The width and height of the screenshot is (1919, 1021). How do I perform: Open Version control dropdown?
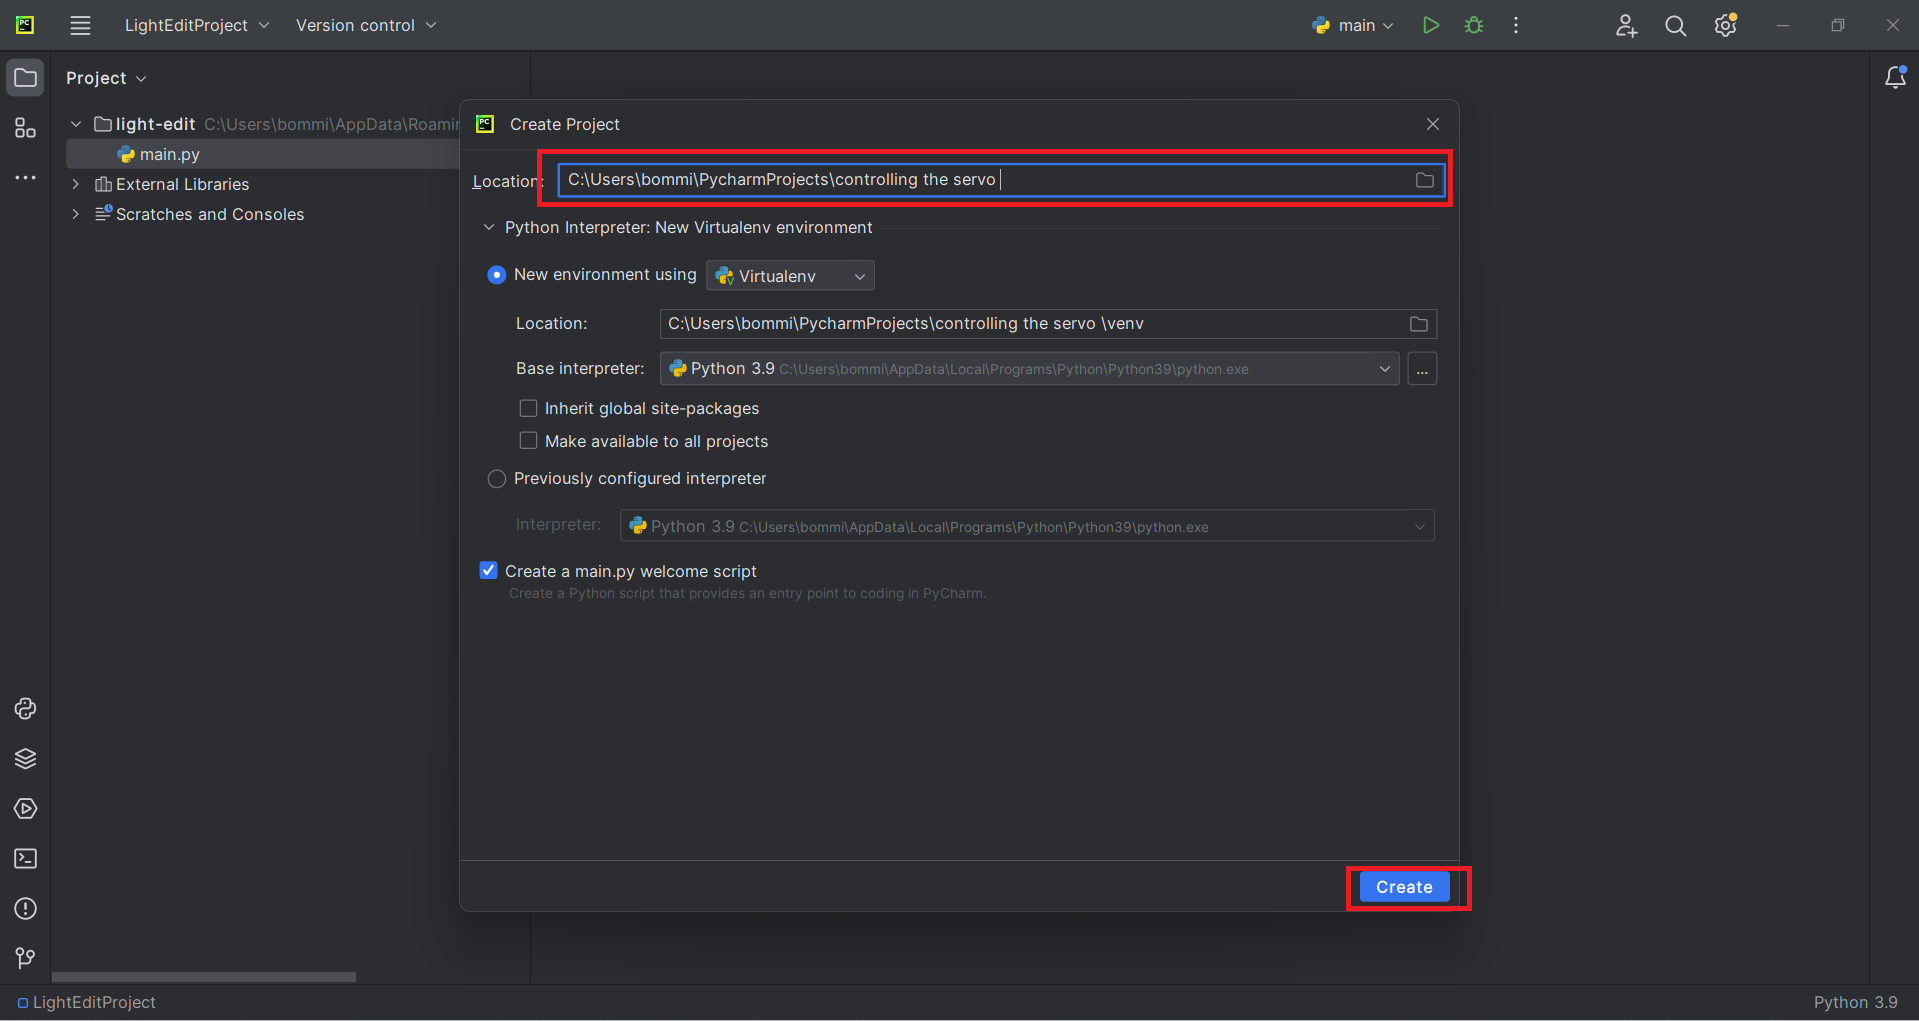[366, 26]
